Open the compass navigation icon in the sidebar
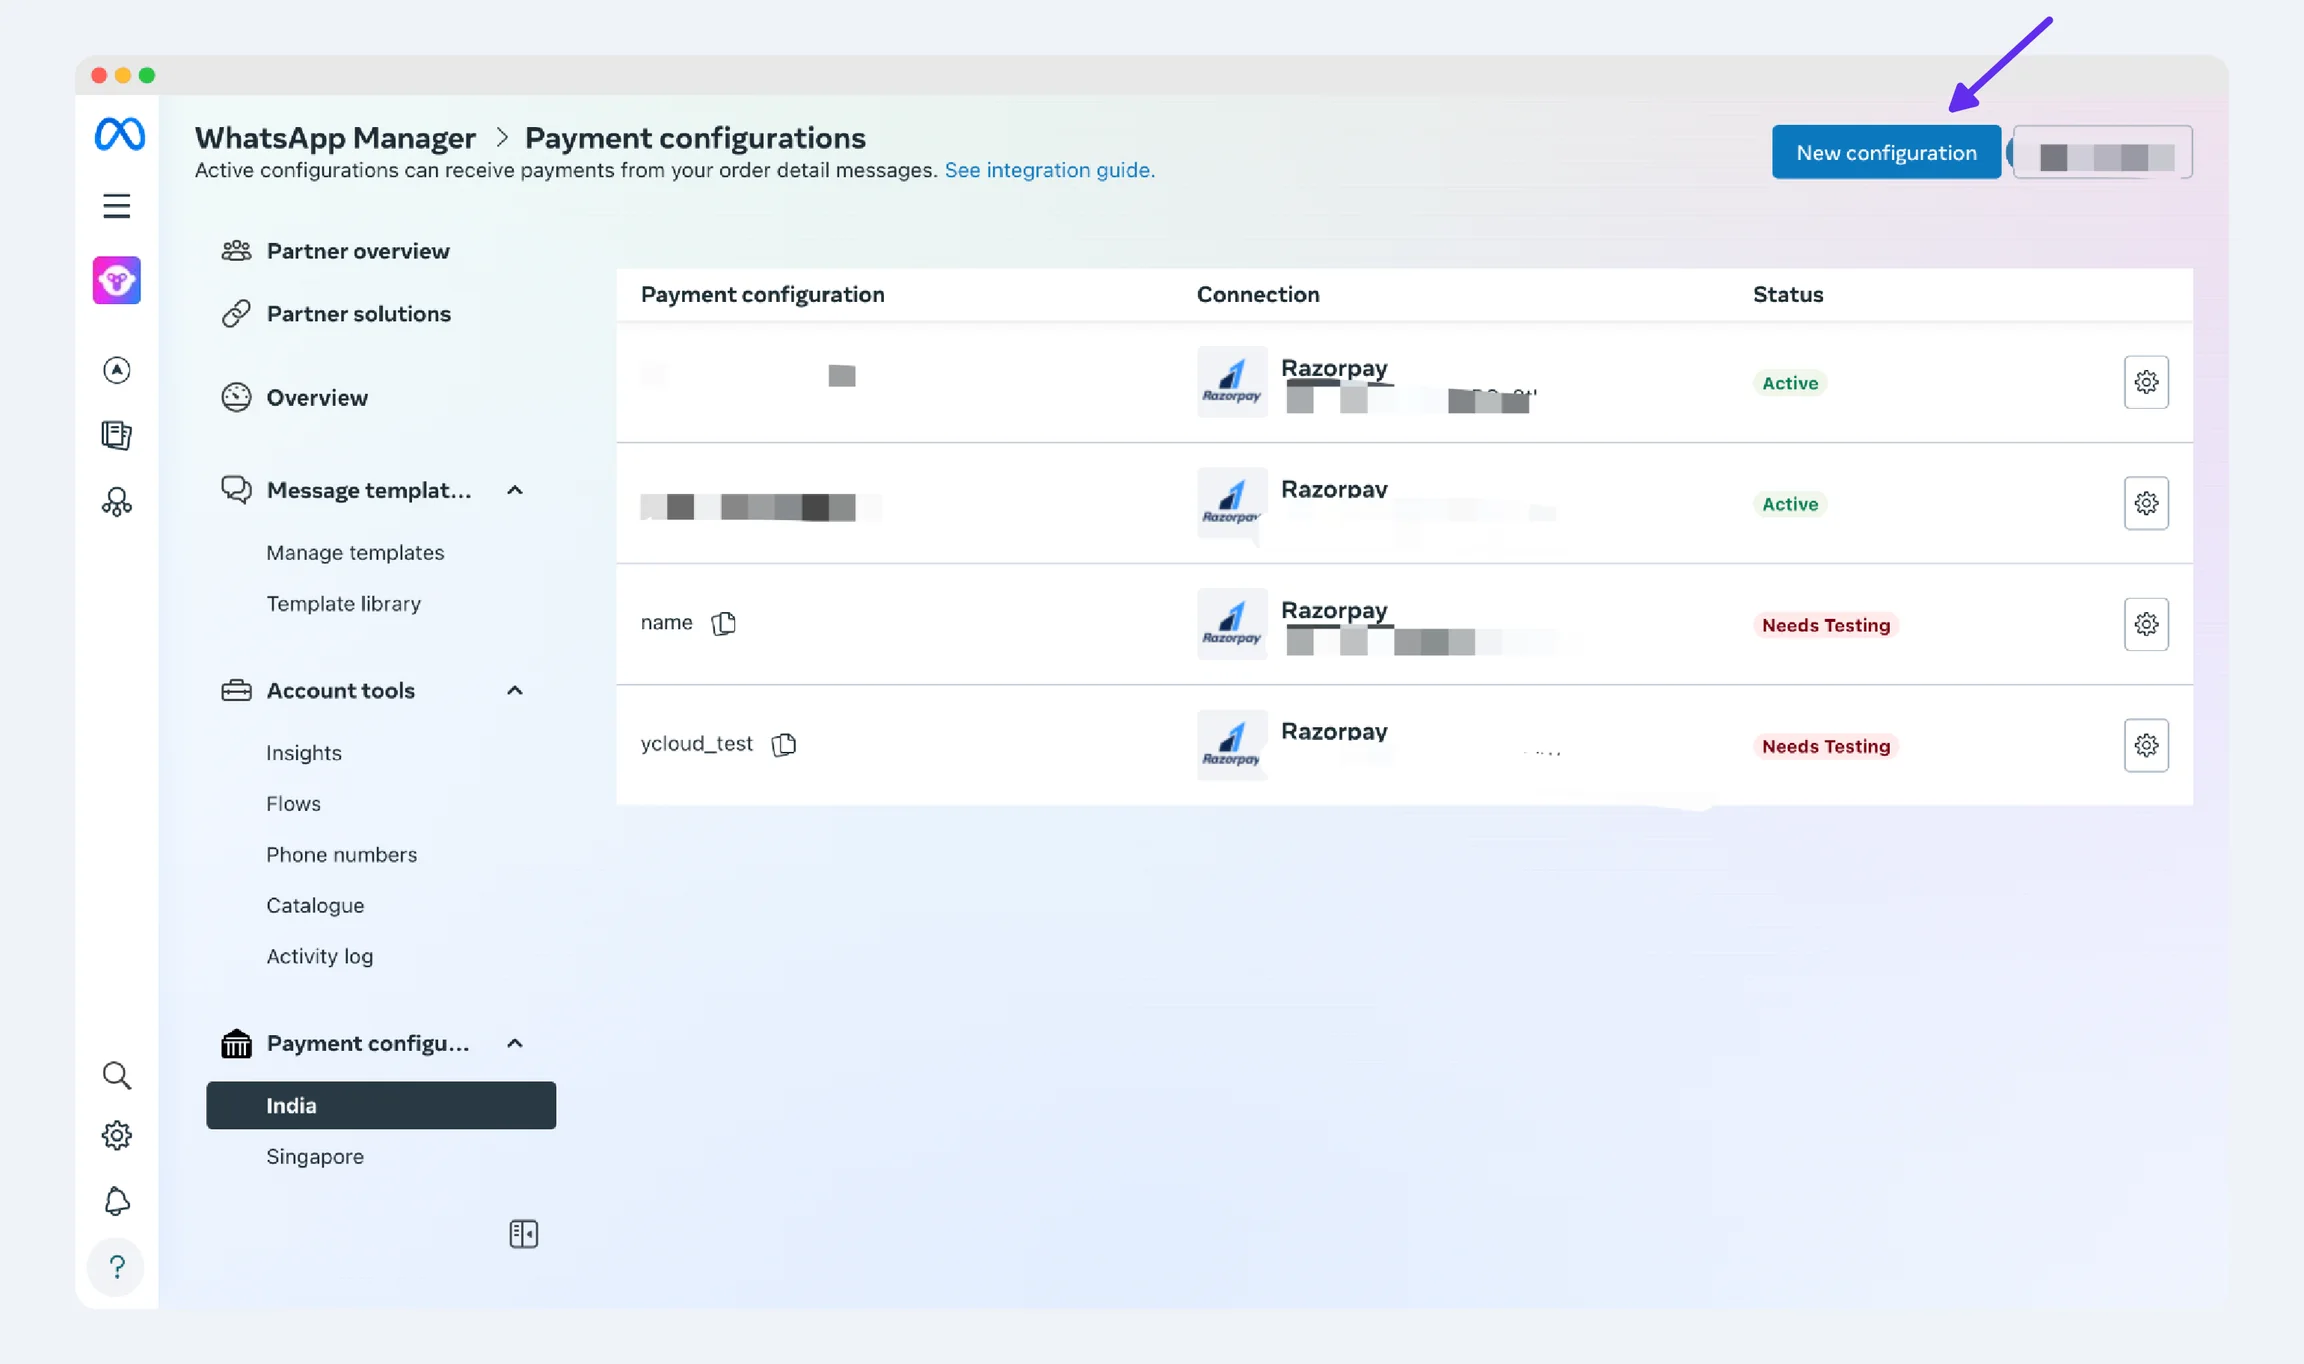Image resolution: width=2304 pixels, height=1364 pixels. click(x=117, y=370)
